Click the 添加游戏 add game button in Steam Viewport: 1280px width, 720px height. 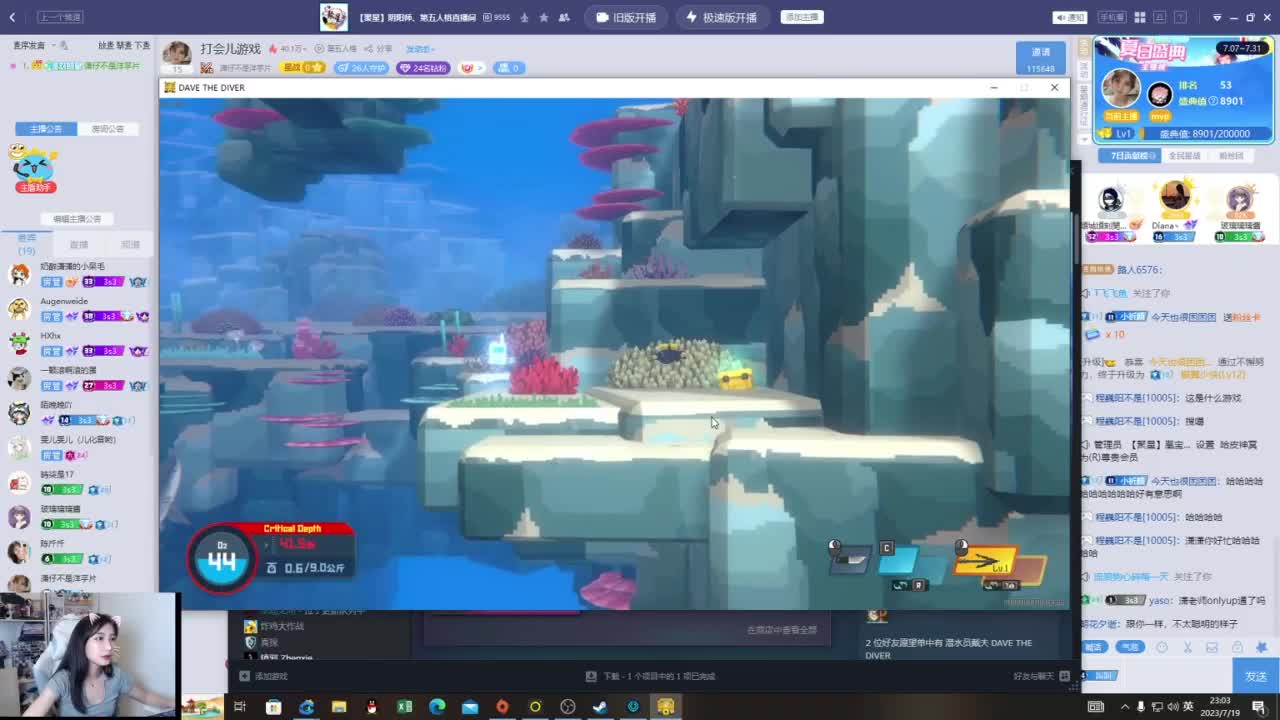[263, 676]
